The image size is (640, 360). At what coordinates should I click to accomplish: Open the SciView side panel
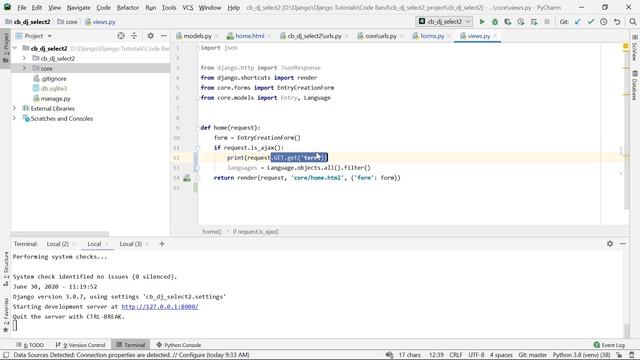pyautogui.click(x=635, y=48)
